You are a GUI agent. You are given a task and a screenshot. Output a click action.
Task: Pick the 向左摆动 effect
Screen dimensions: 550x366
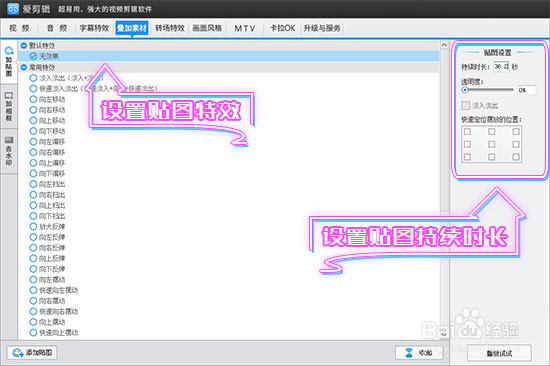point(33,280)
